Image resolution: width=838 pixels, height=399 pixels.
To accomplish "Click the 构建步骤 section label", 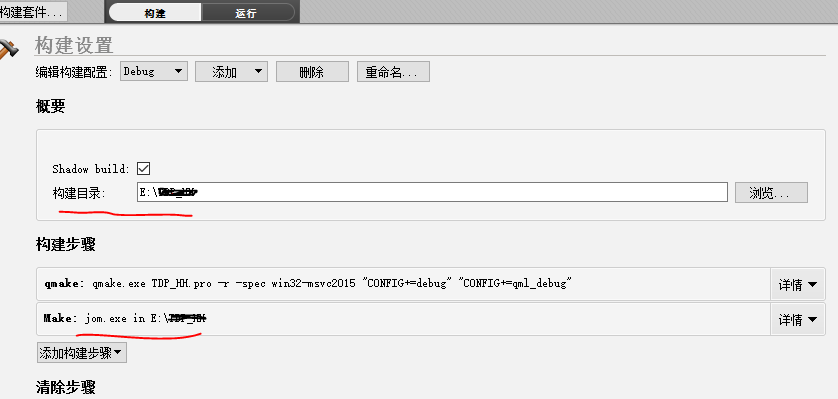I will click(65, 245).
